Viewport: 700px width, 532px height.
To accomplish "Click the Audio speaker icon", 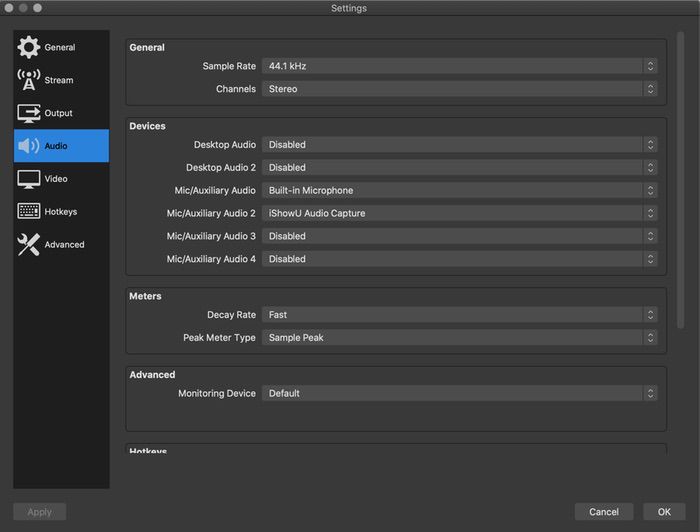I will point(29,145).
